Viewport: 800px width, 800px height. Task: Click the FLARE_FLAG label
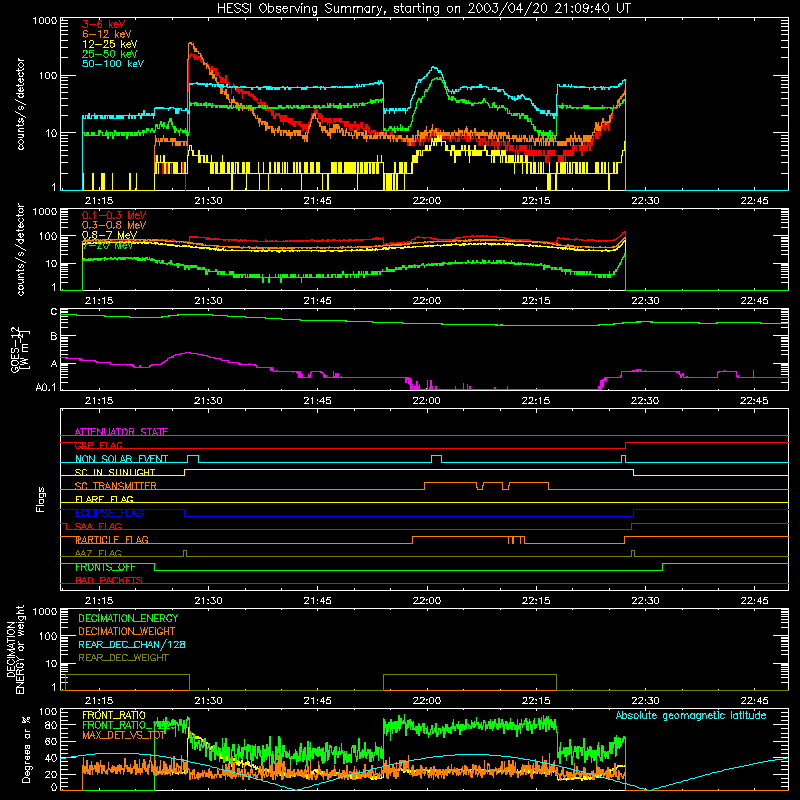point(104,499)
